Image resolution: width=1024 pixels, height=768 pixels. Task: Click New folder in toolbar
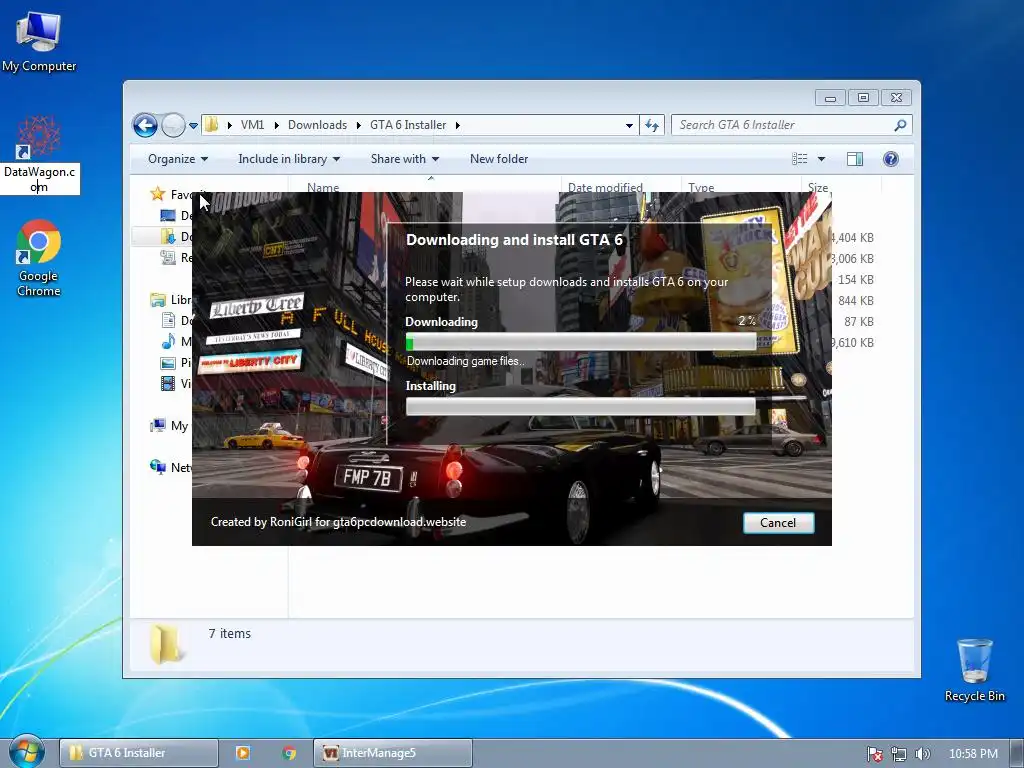[499, 159]
